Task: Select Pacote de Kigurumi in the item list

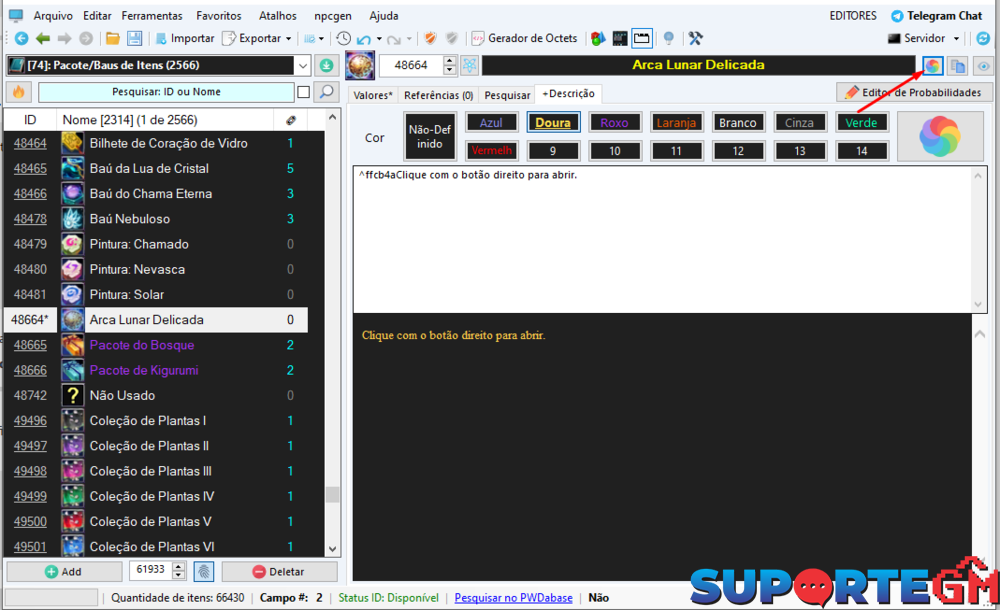Action: (144, 370)
